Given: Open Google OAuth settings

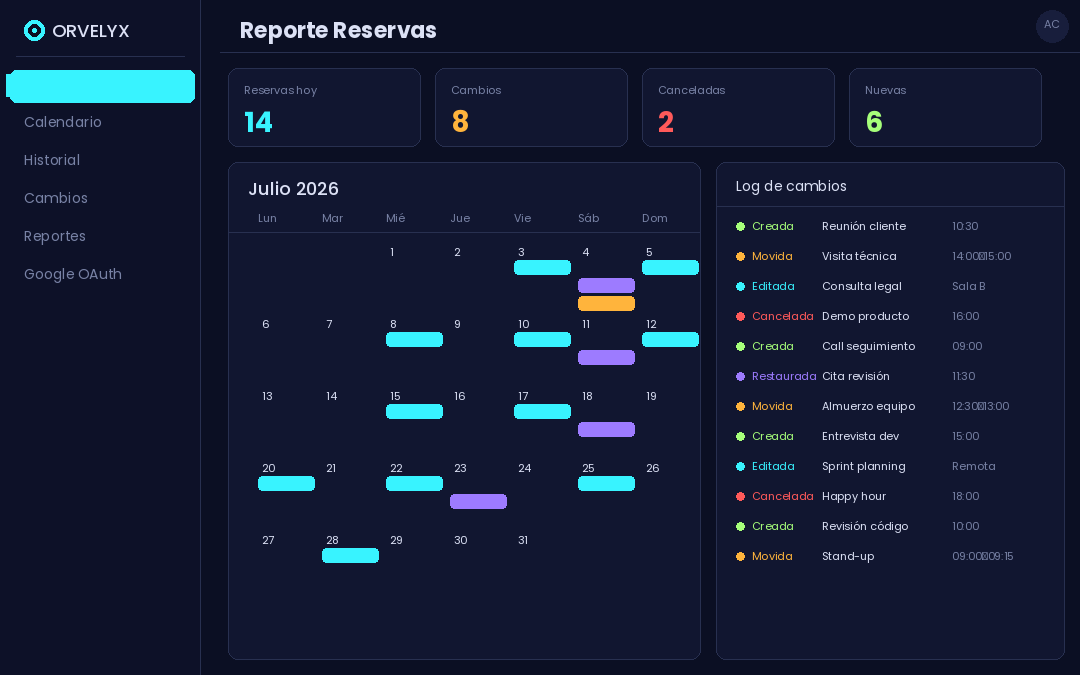Looking at the screenshot, I should coord(73,273).
